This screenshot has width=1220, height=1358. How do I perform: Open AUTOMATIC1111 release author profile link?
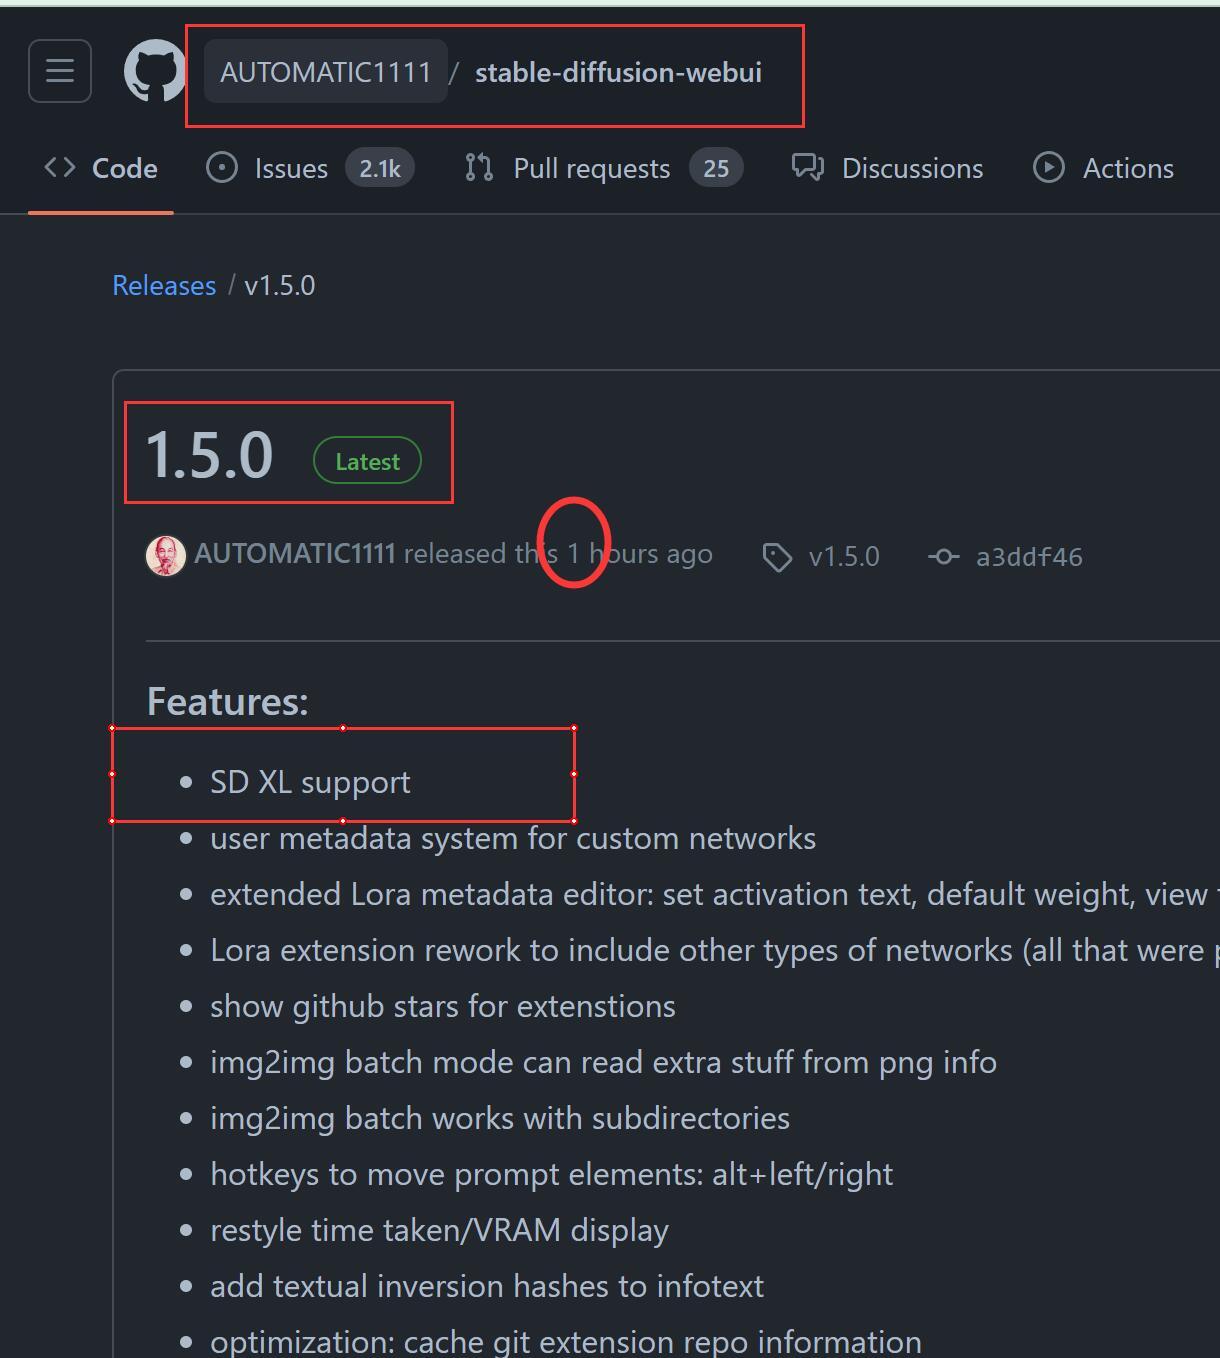[295, 554]
